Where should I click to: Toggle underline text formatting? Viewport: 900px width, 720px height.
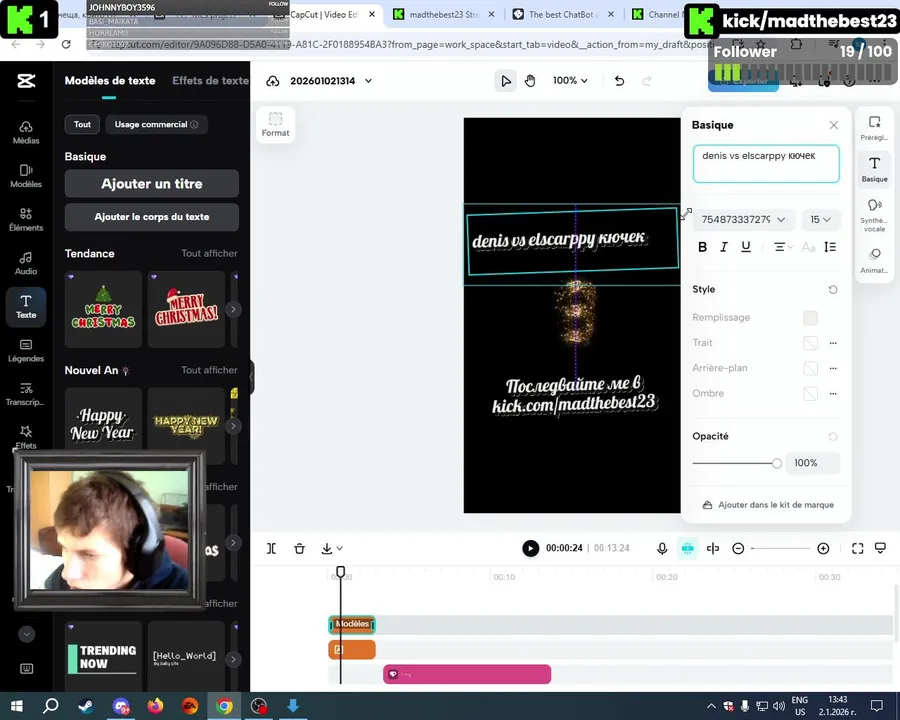pyautogui.click(x=746, y=247)
